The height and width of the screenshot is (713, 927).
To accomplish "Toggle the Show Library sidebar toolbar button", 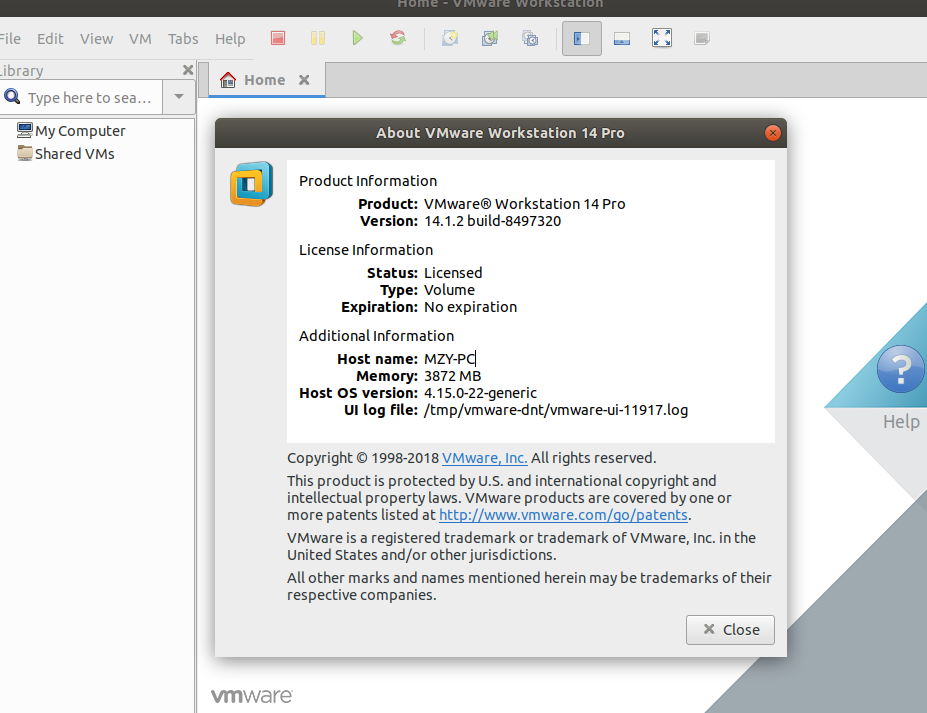I will 582,38.
